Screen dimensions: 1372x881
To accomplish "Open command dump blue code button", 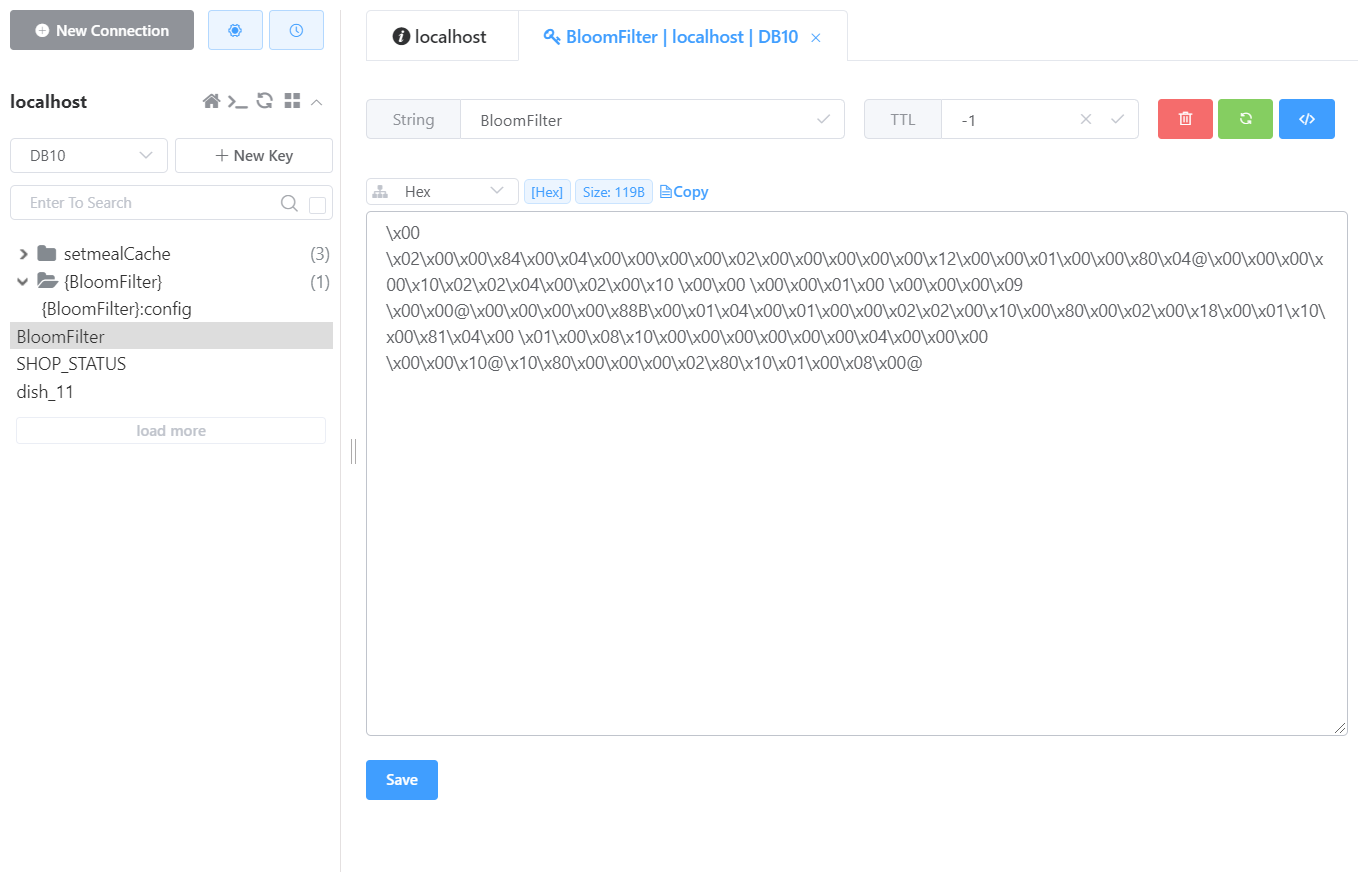I will pyautogui.click(x=1307, y=119).
